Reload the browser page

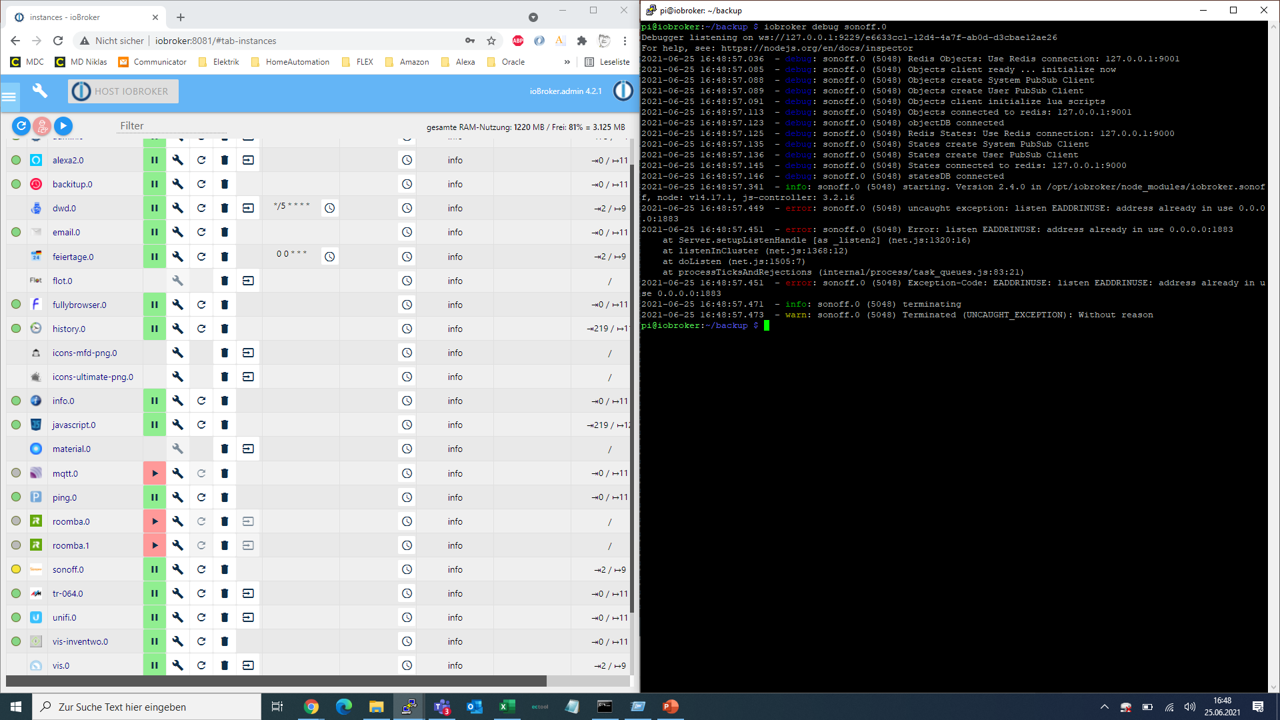coord(58,41)
